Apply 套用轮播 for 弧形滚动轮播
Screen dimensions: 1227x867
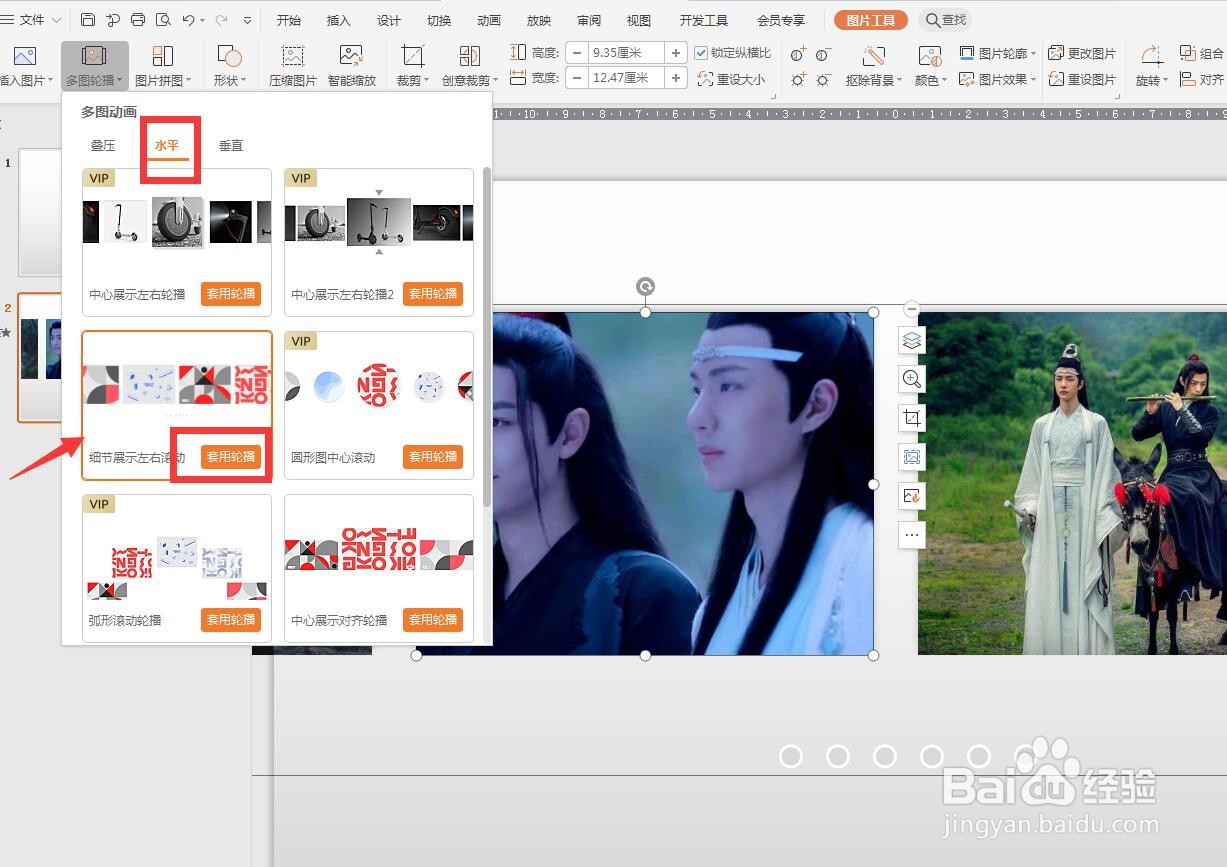pyautogui.click(x=231, y=620)
